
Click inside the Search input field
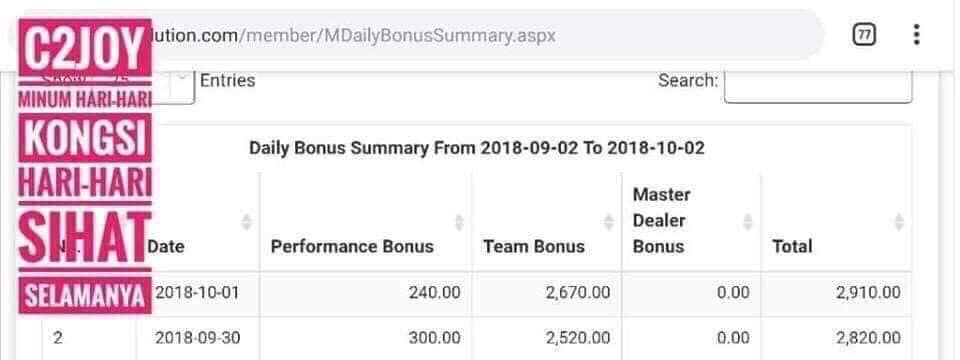[x=818, y=85]
